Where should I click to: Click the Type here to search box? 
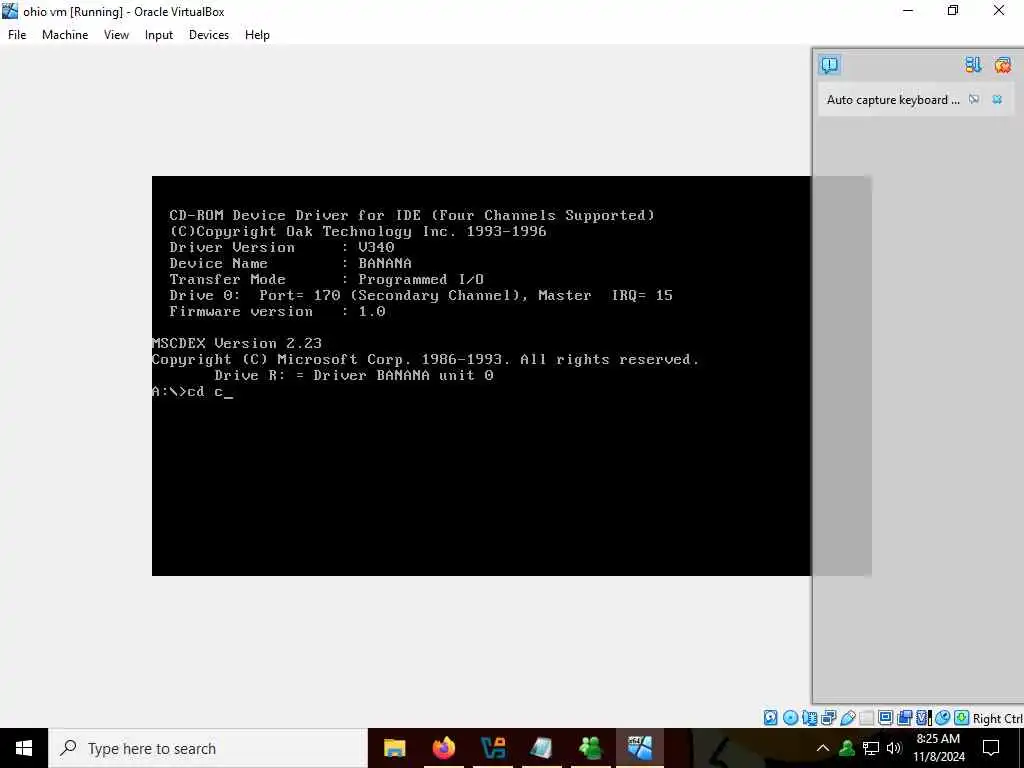pos(208,748)
